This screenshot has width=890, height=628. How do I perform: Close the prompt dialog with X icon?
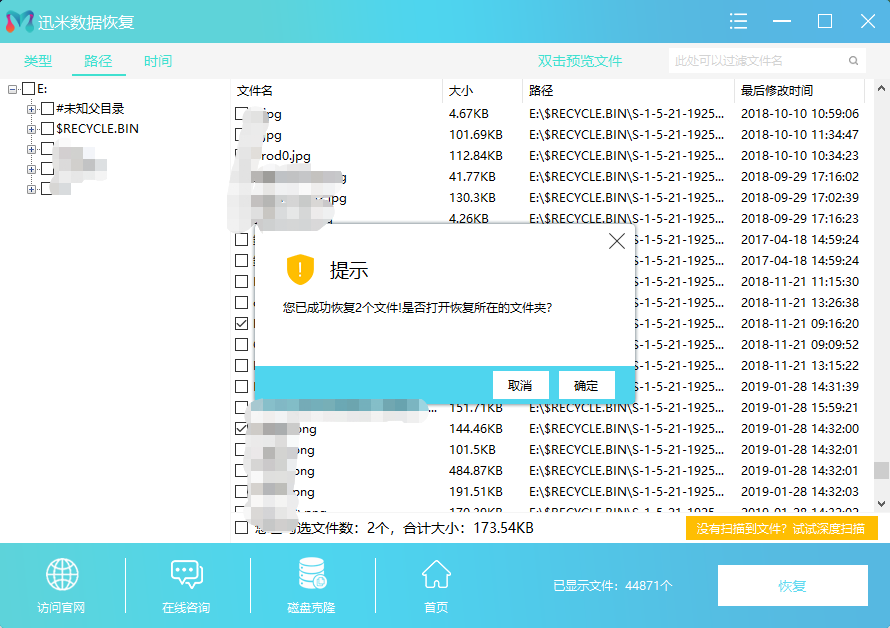pos(617,241)
